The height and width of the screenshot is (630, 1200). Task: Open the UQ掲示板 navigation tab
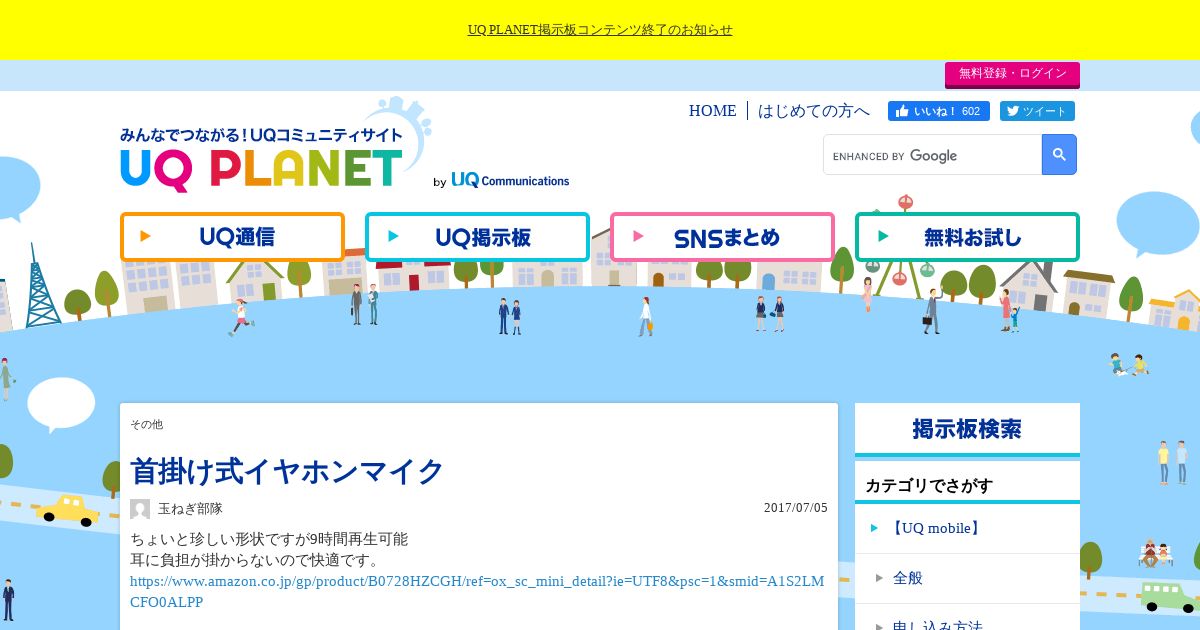477,237
